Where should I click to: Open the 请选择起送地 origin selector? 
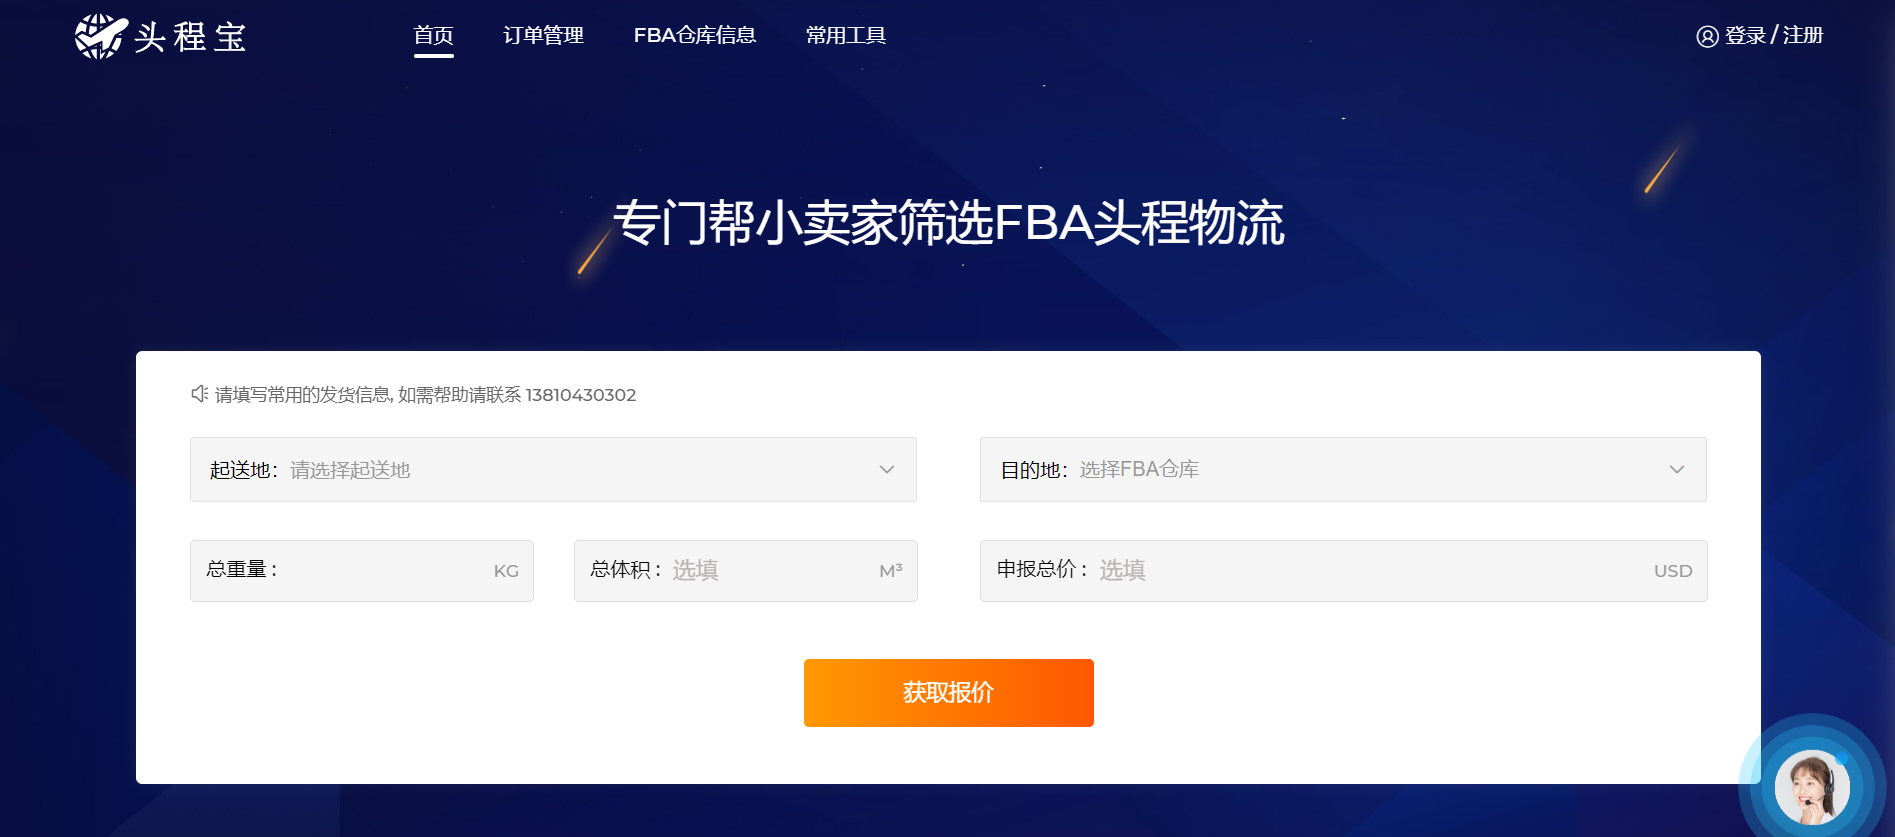[553, 470]
